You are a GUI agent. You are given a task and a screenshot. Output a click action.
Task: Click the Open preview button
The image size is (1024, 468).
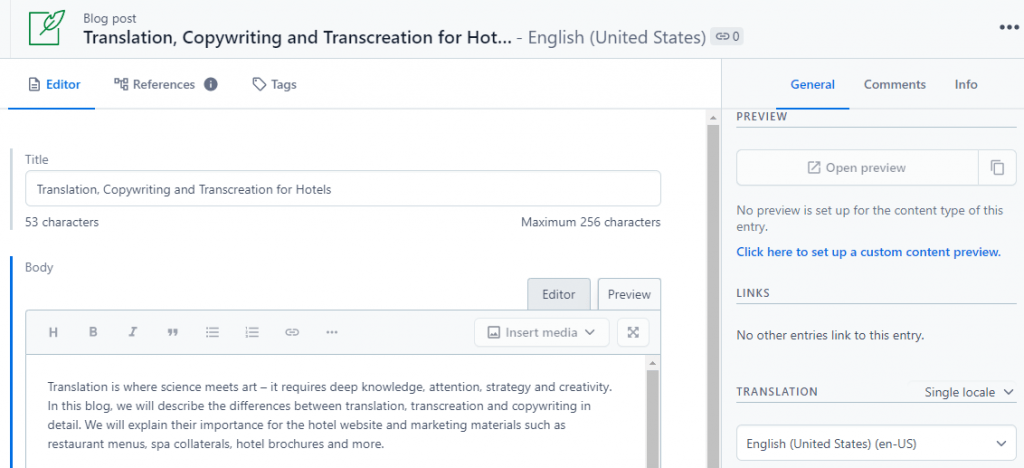coord(857,168)
